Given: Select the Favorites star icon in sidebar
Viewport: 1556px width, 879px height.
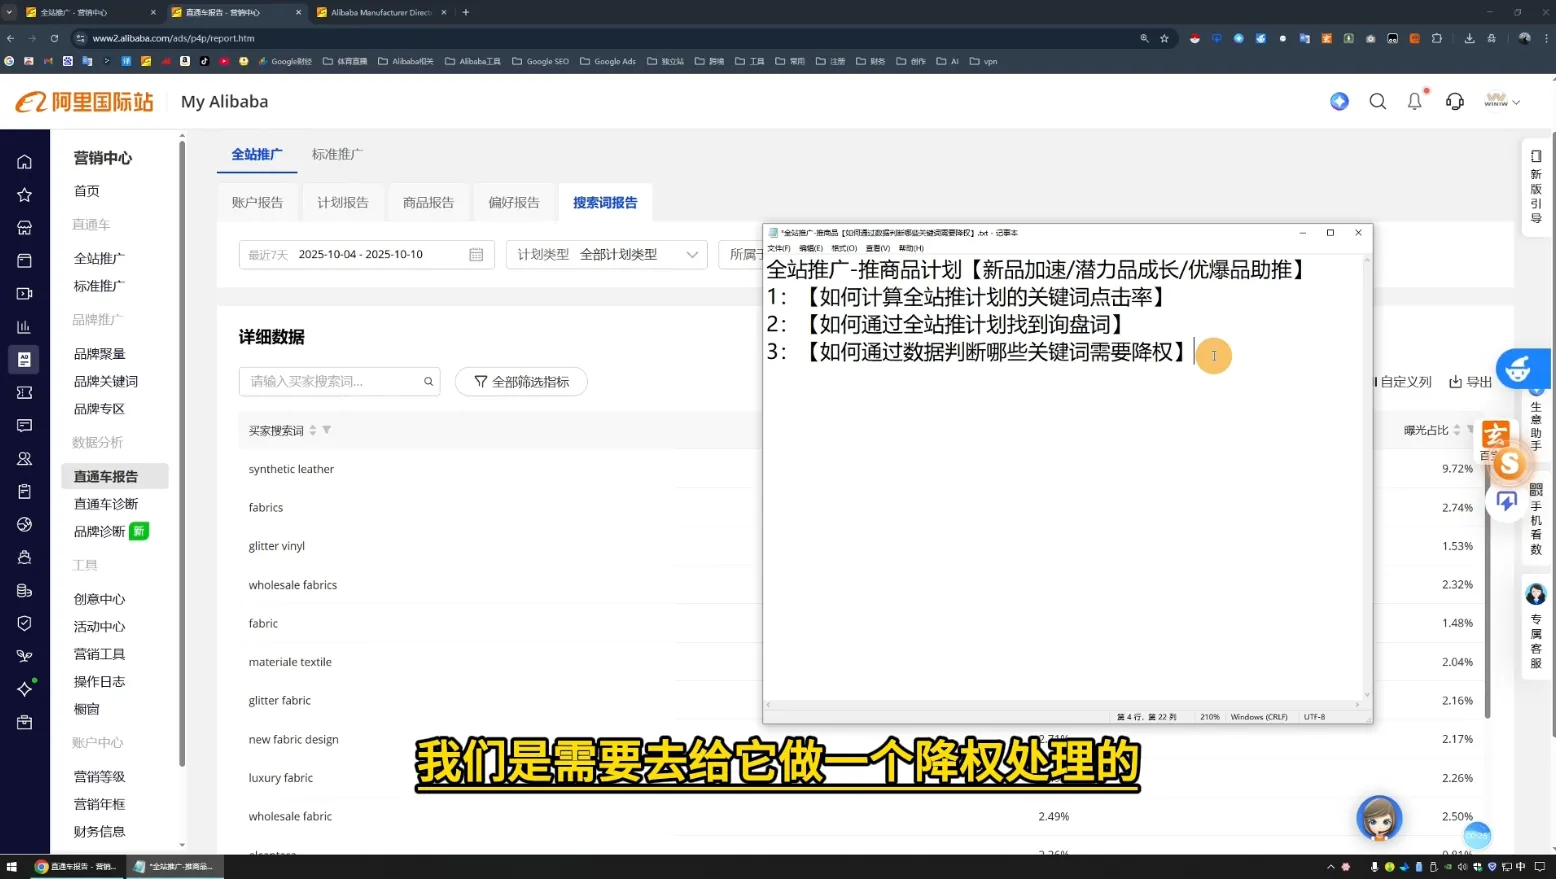Looking at the screenshot, I should pyautogui.click(x=24, y=194).
